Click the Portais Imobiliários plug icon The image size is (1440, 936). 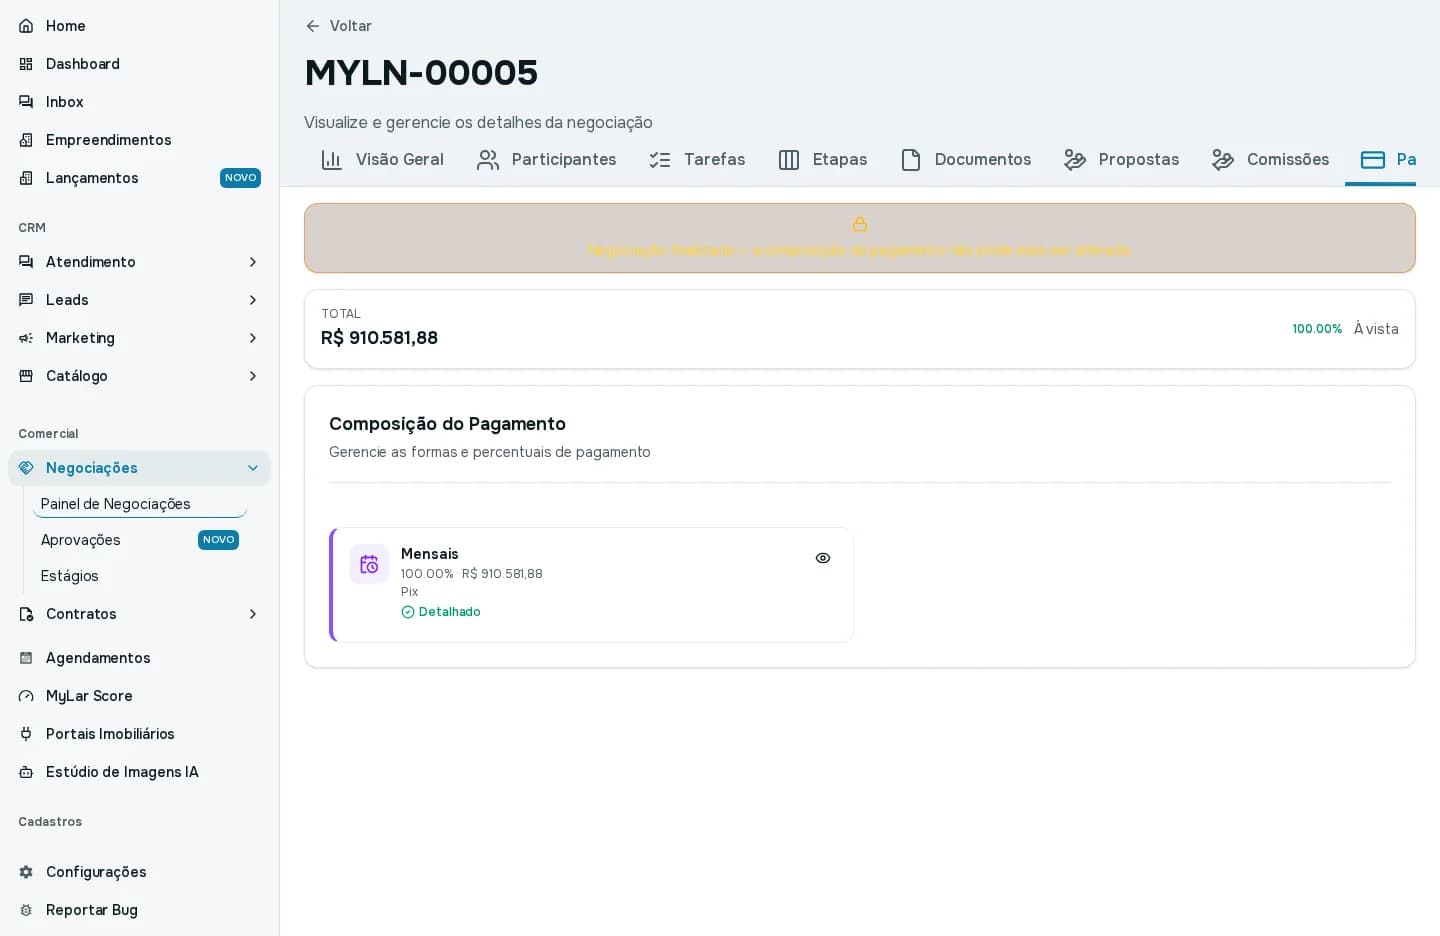(x=26, y=734)
